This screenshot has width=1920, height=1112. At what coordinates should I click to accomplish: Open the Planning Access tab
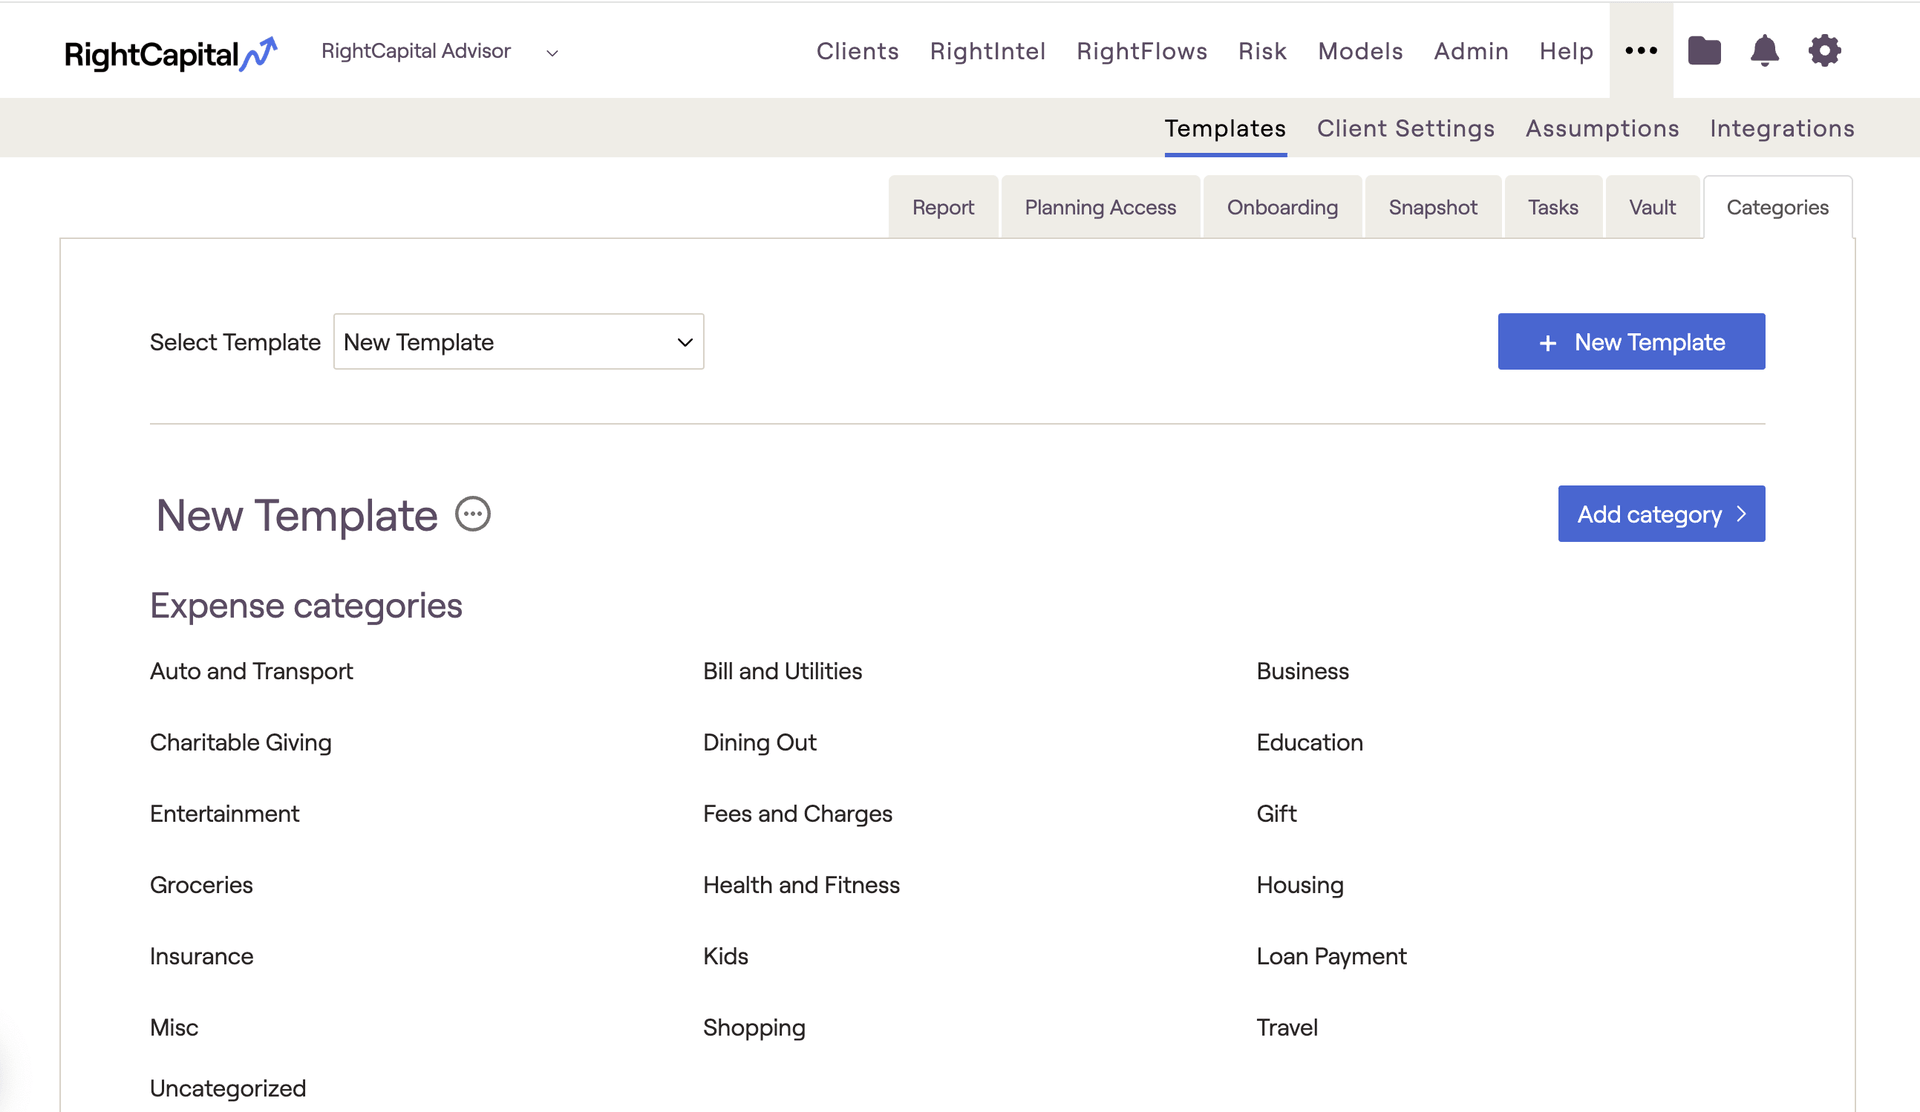point(1100,207)
